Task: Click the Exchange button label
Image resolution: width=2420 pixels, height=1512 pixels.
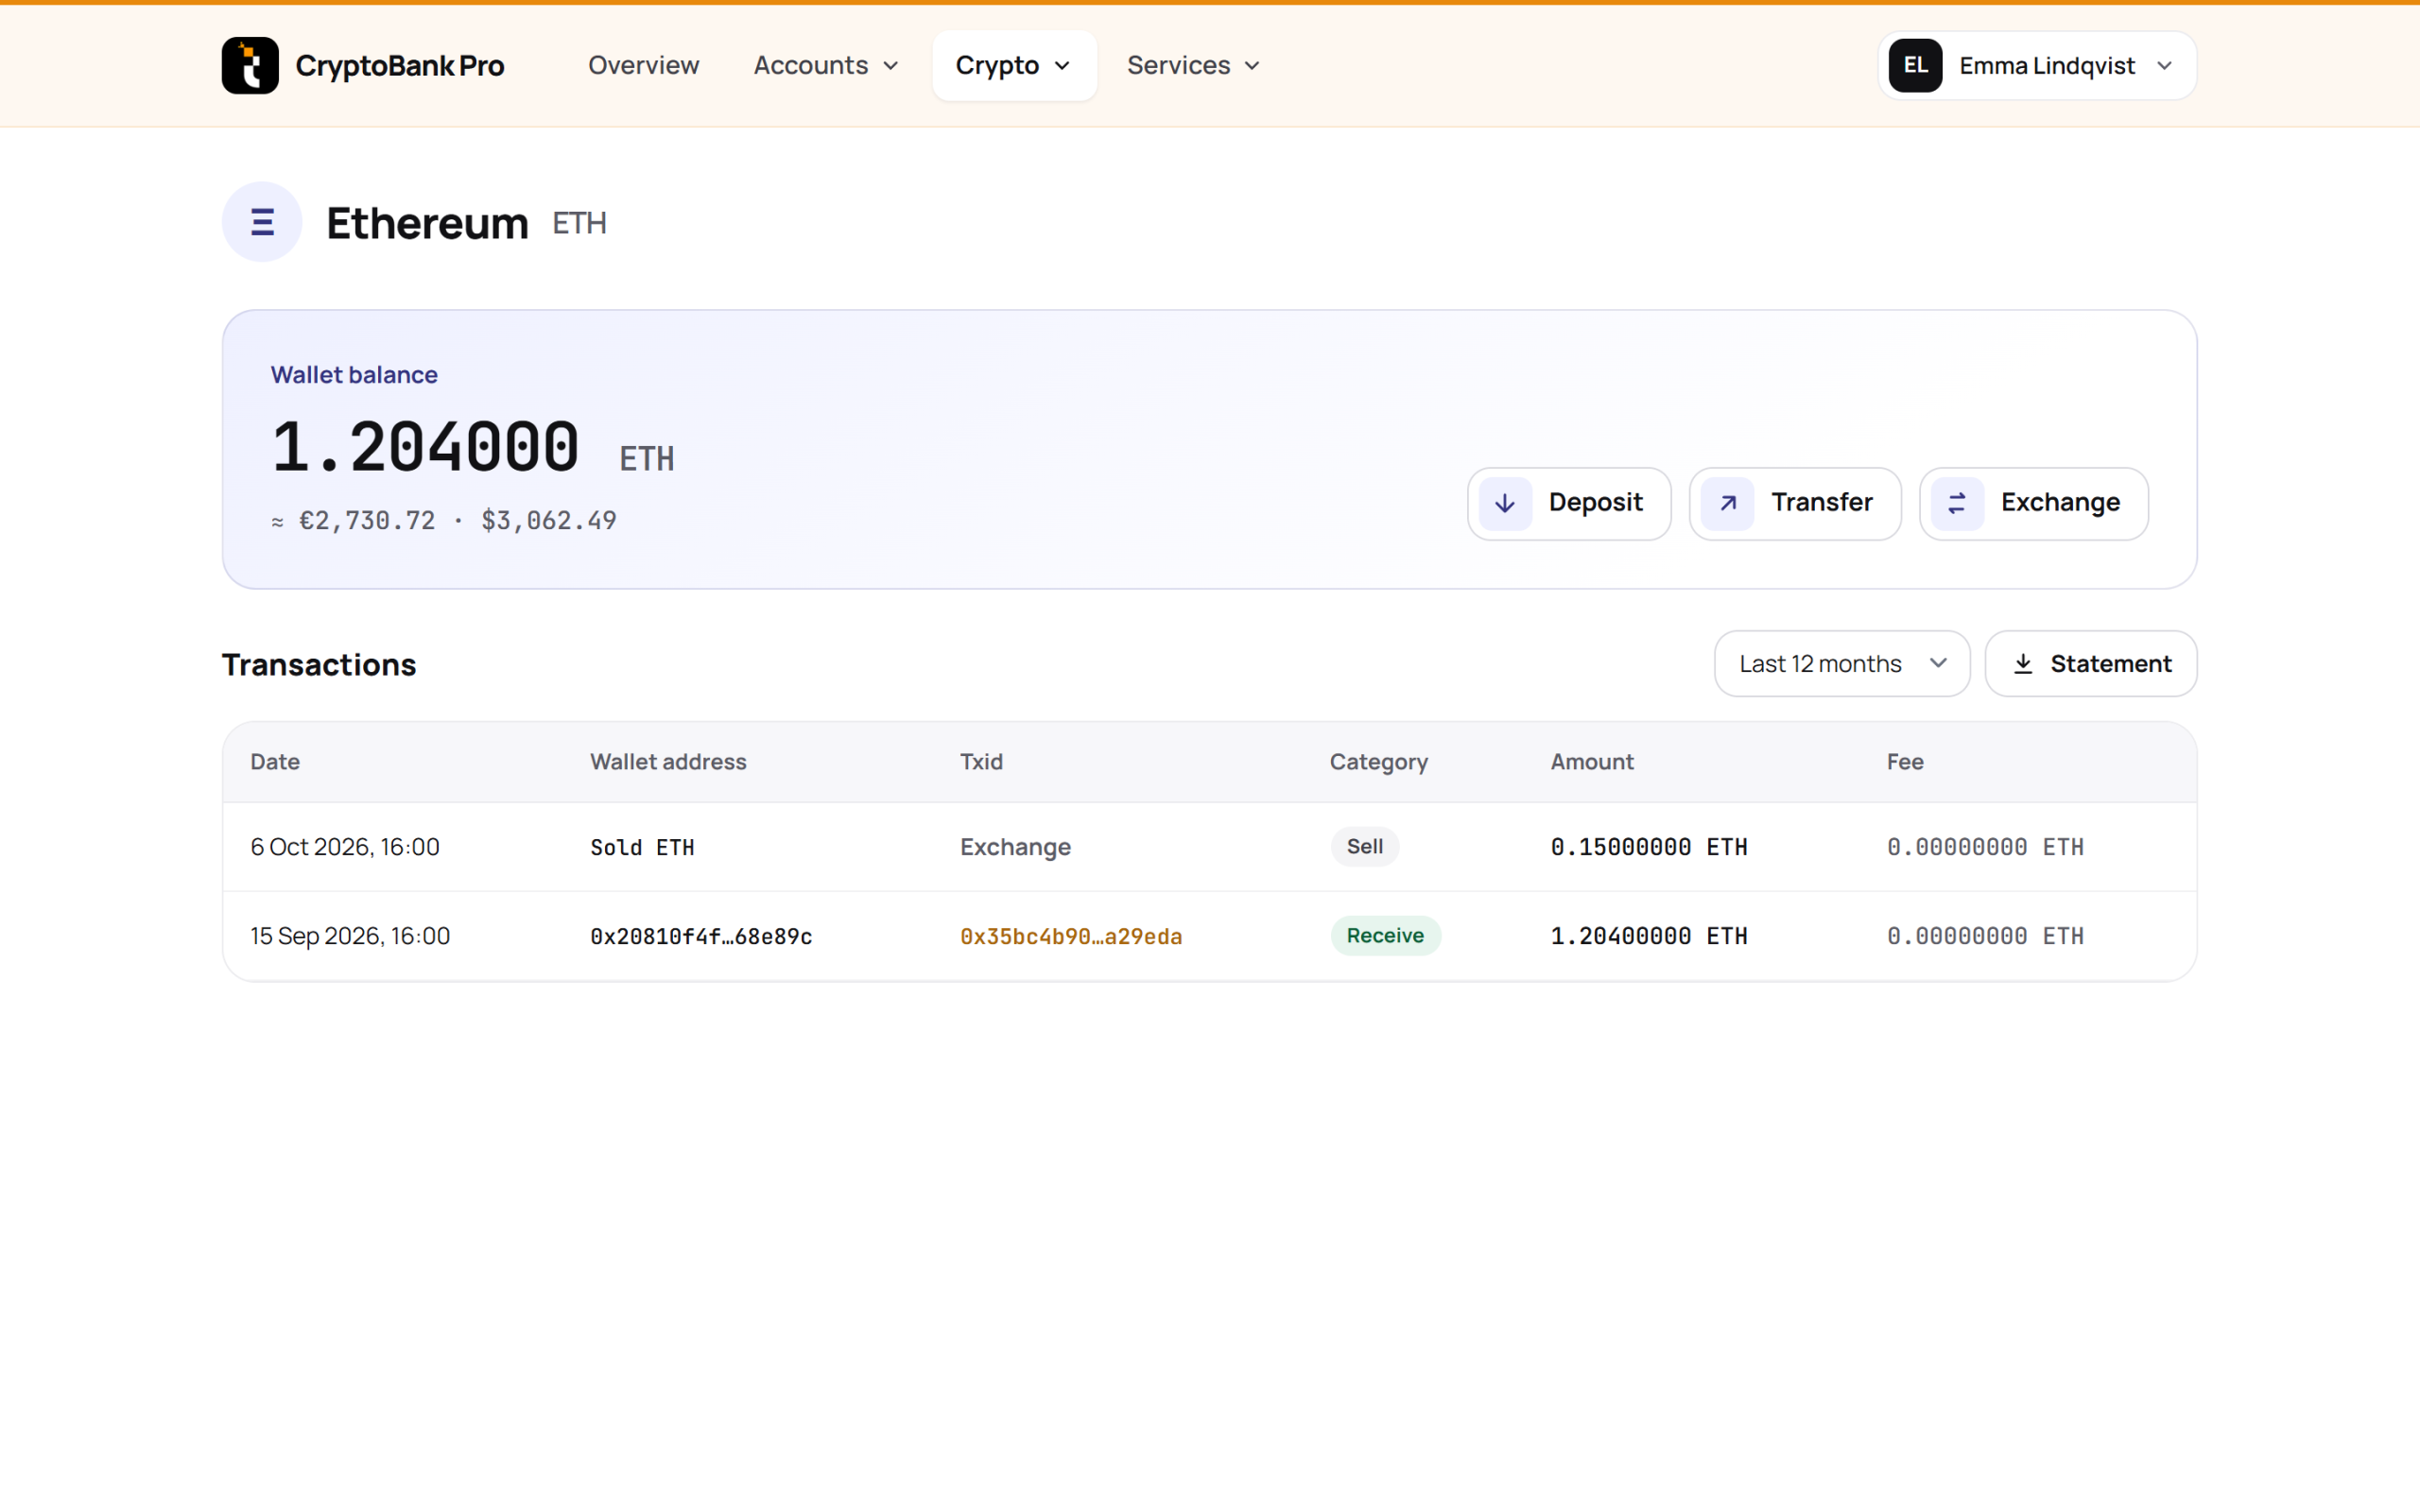Action: tap(2060, 502)
